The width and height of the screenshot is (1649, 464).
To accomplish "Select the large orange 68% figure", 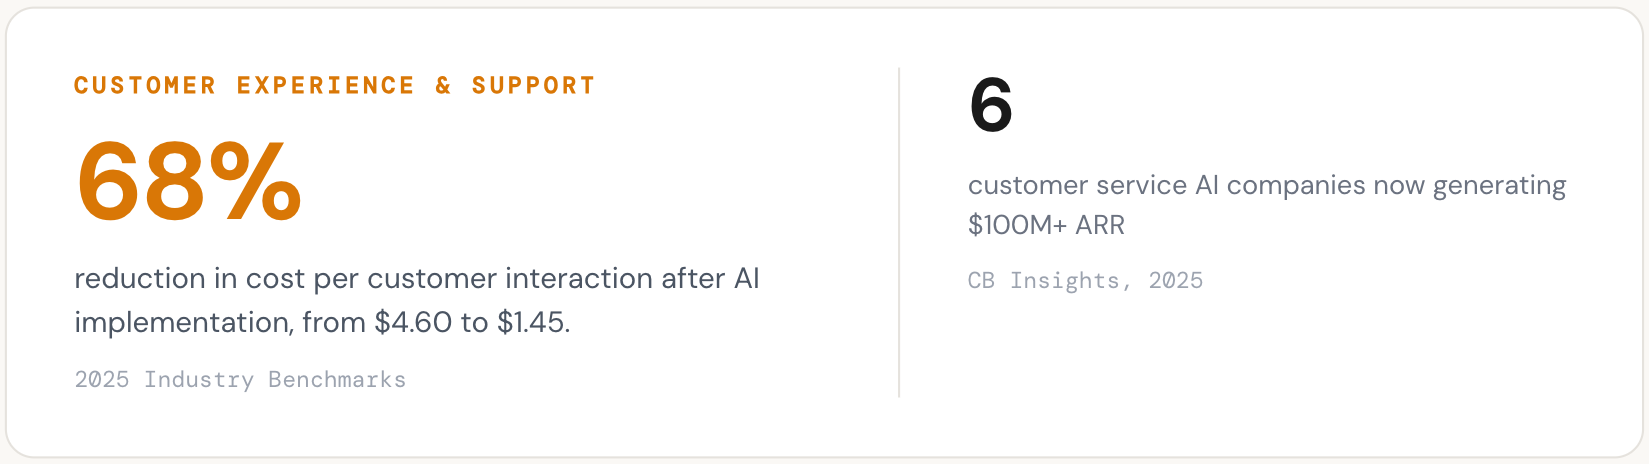I will point(188,182).
